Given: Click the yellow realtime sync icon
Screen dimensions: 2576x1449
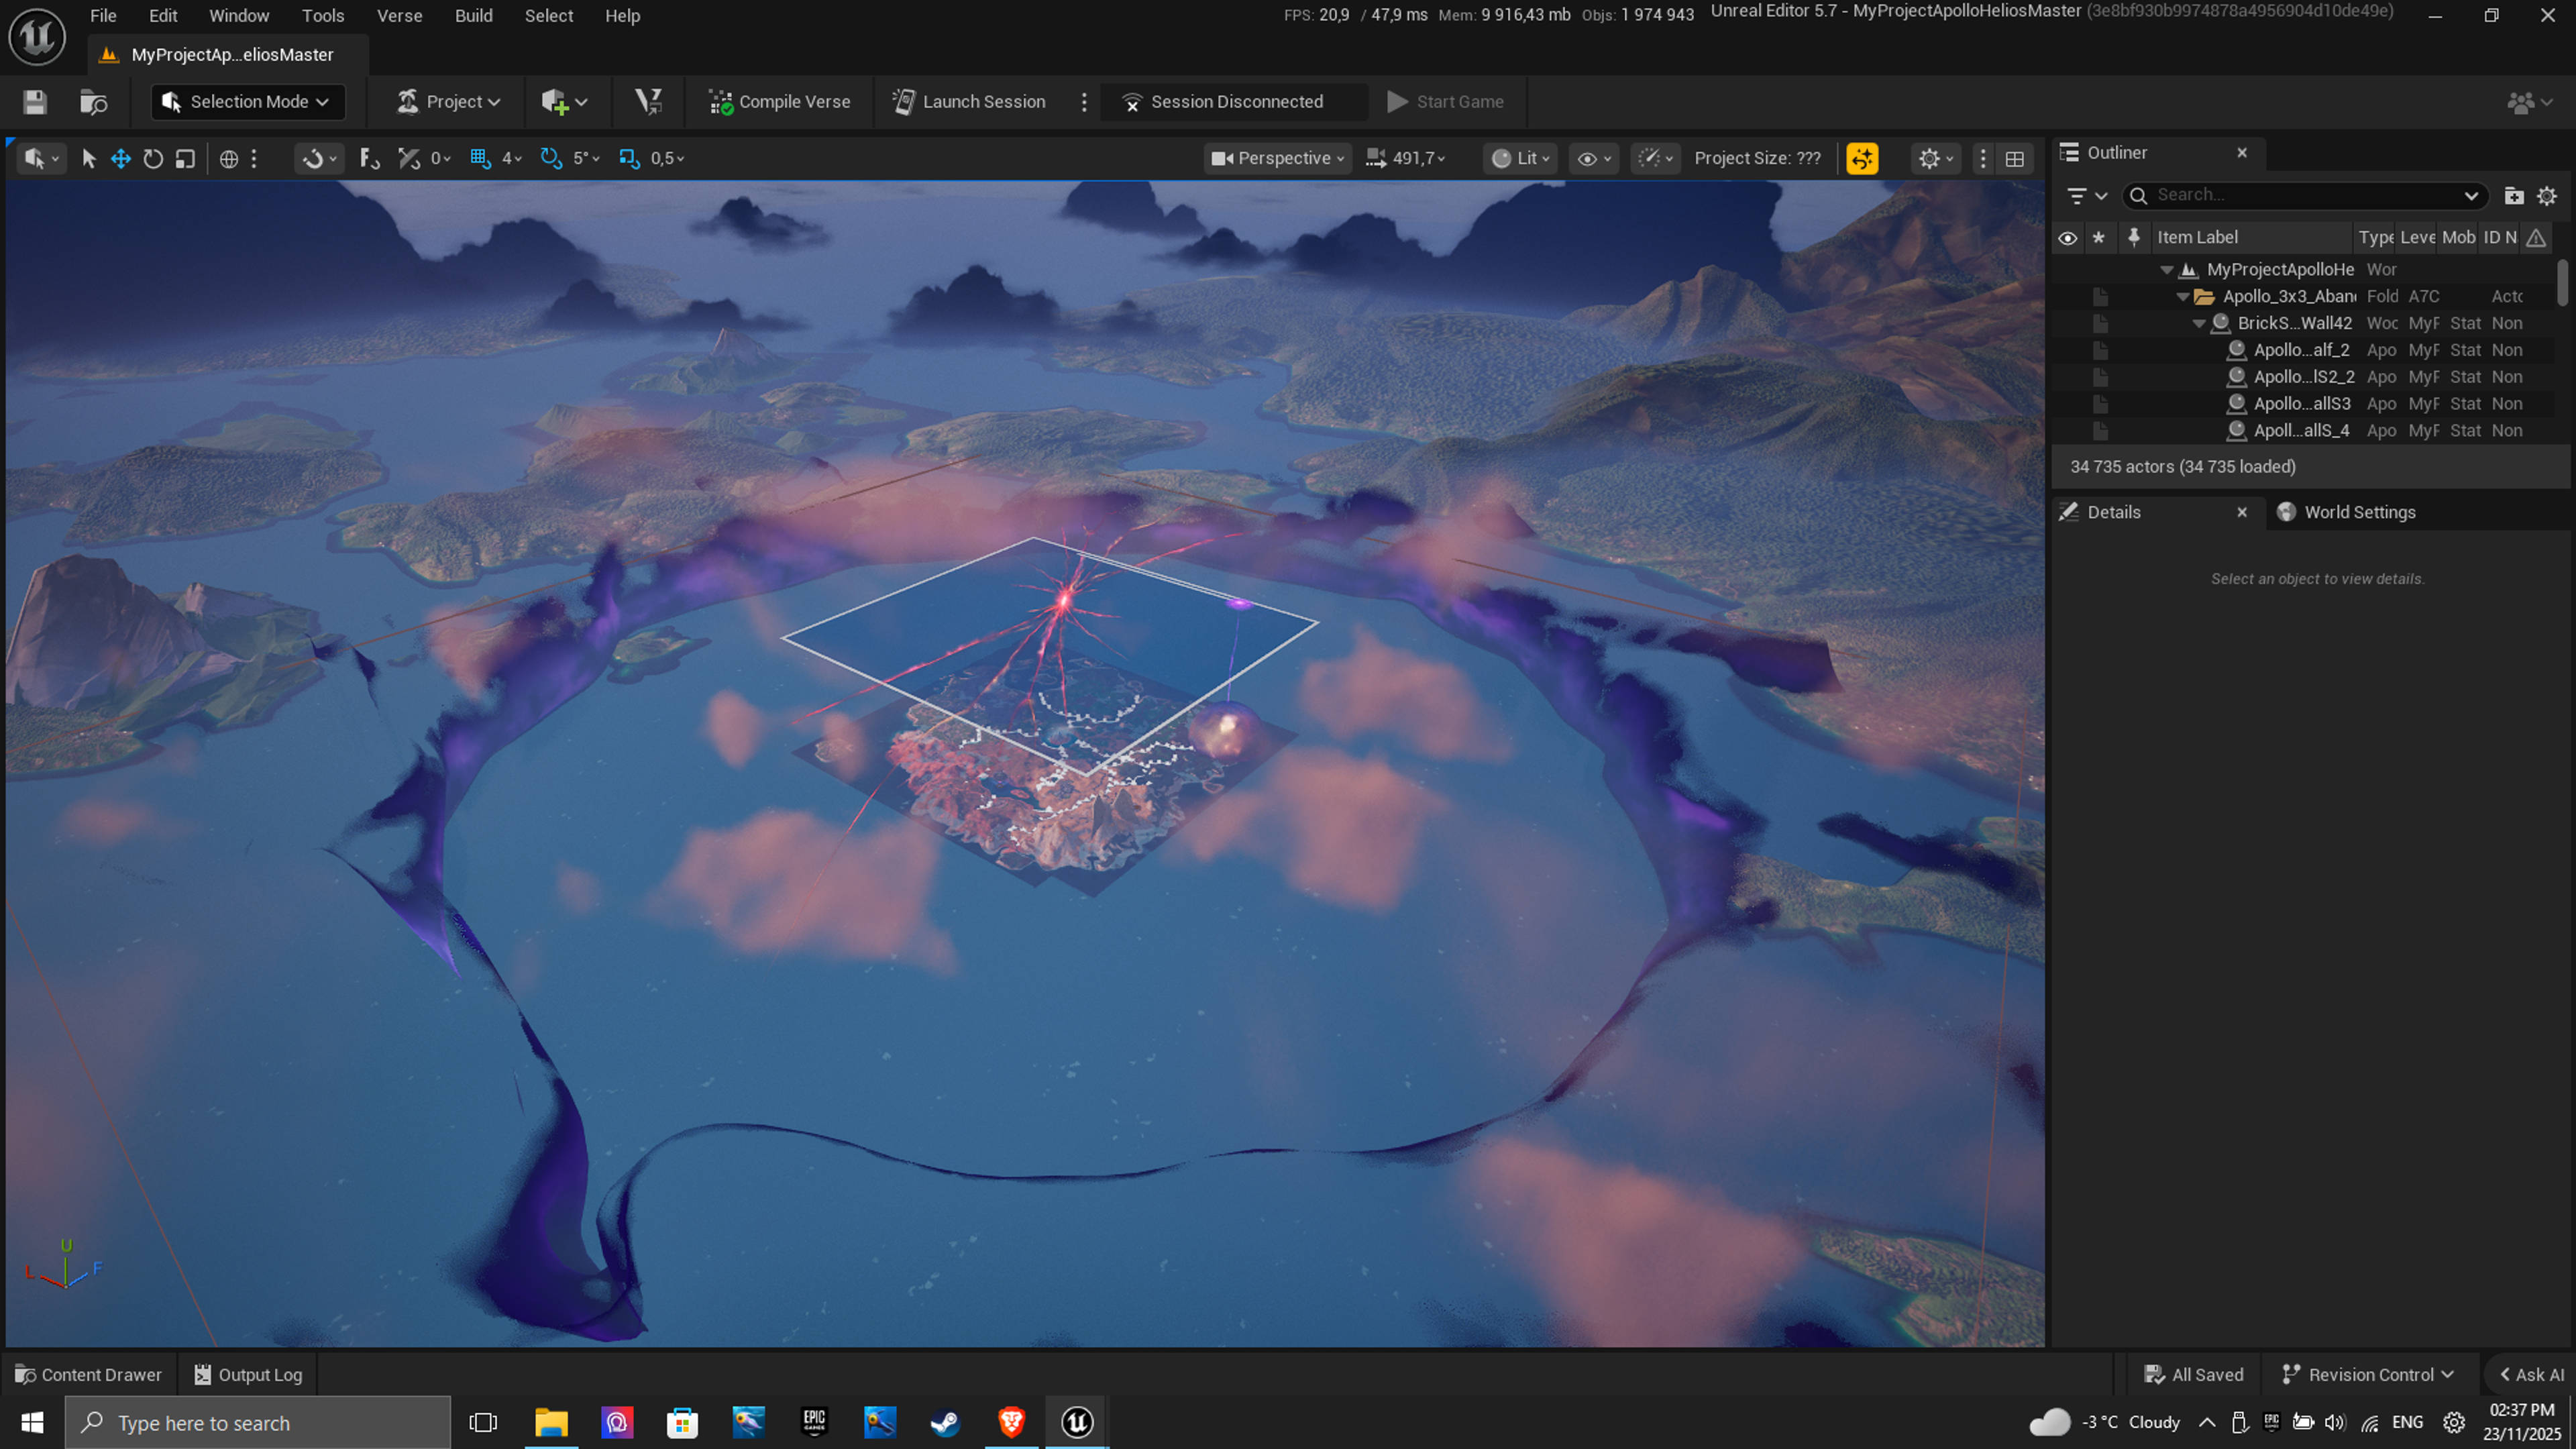Looking at the screenshot, I should (1862, 158).
